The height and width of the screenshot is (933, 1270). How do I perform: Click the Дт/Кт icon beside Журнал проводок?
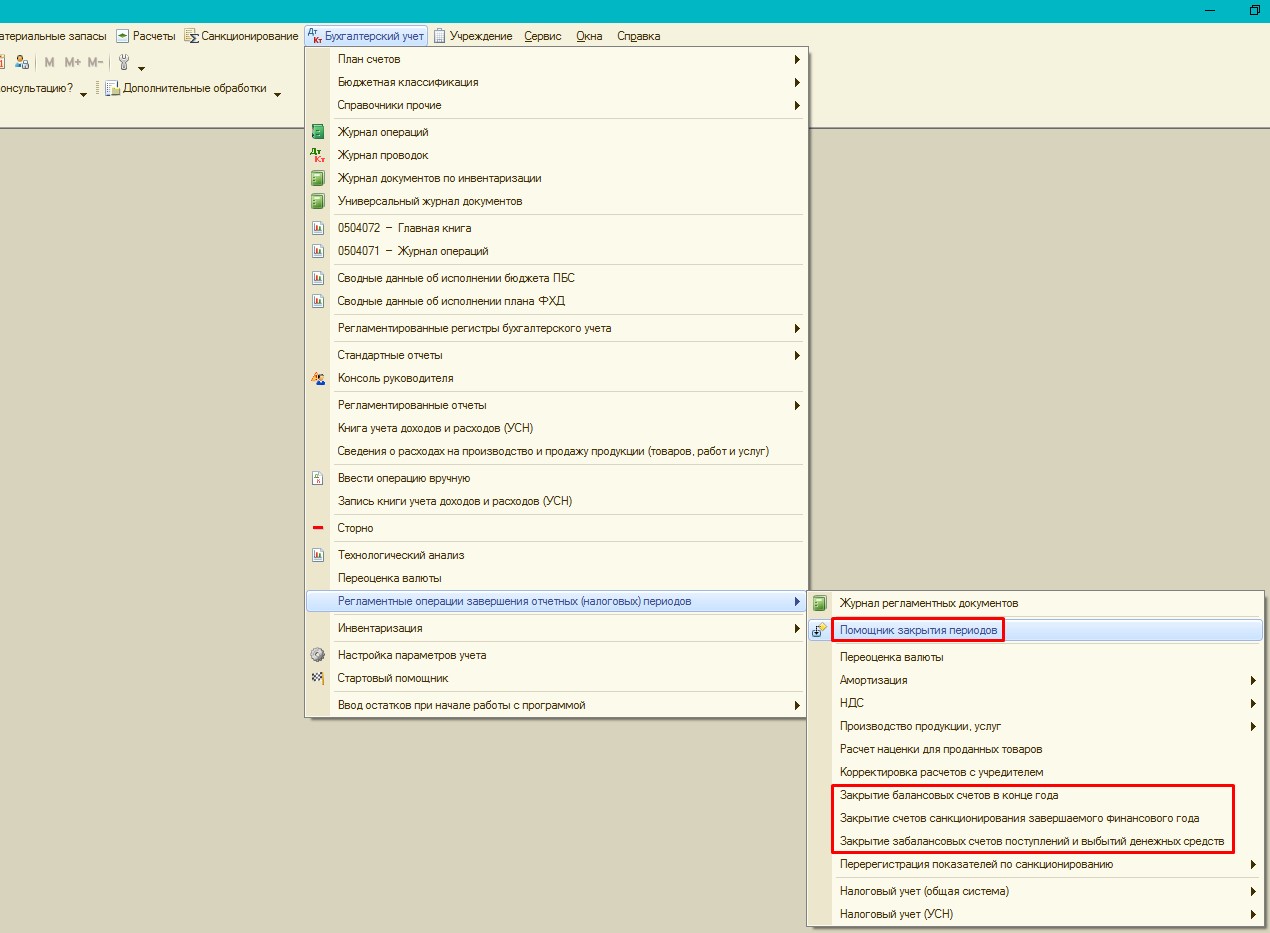tap(318, 155)
